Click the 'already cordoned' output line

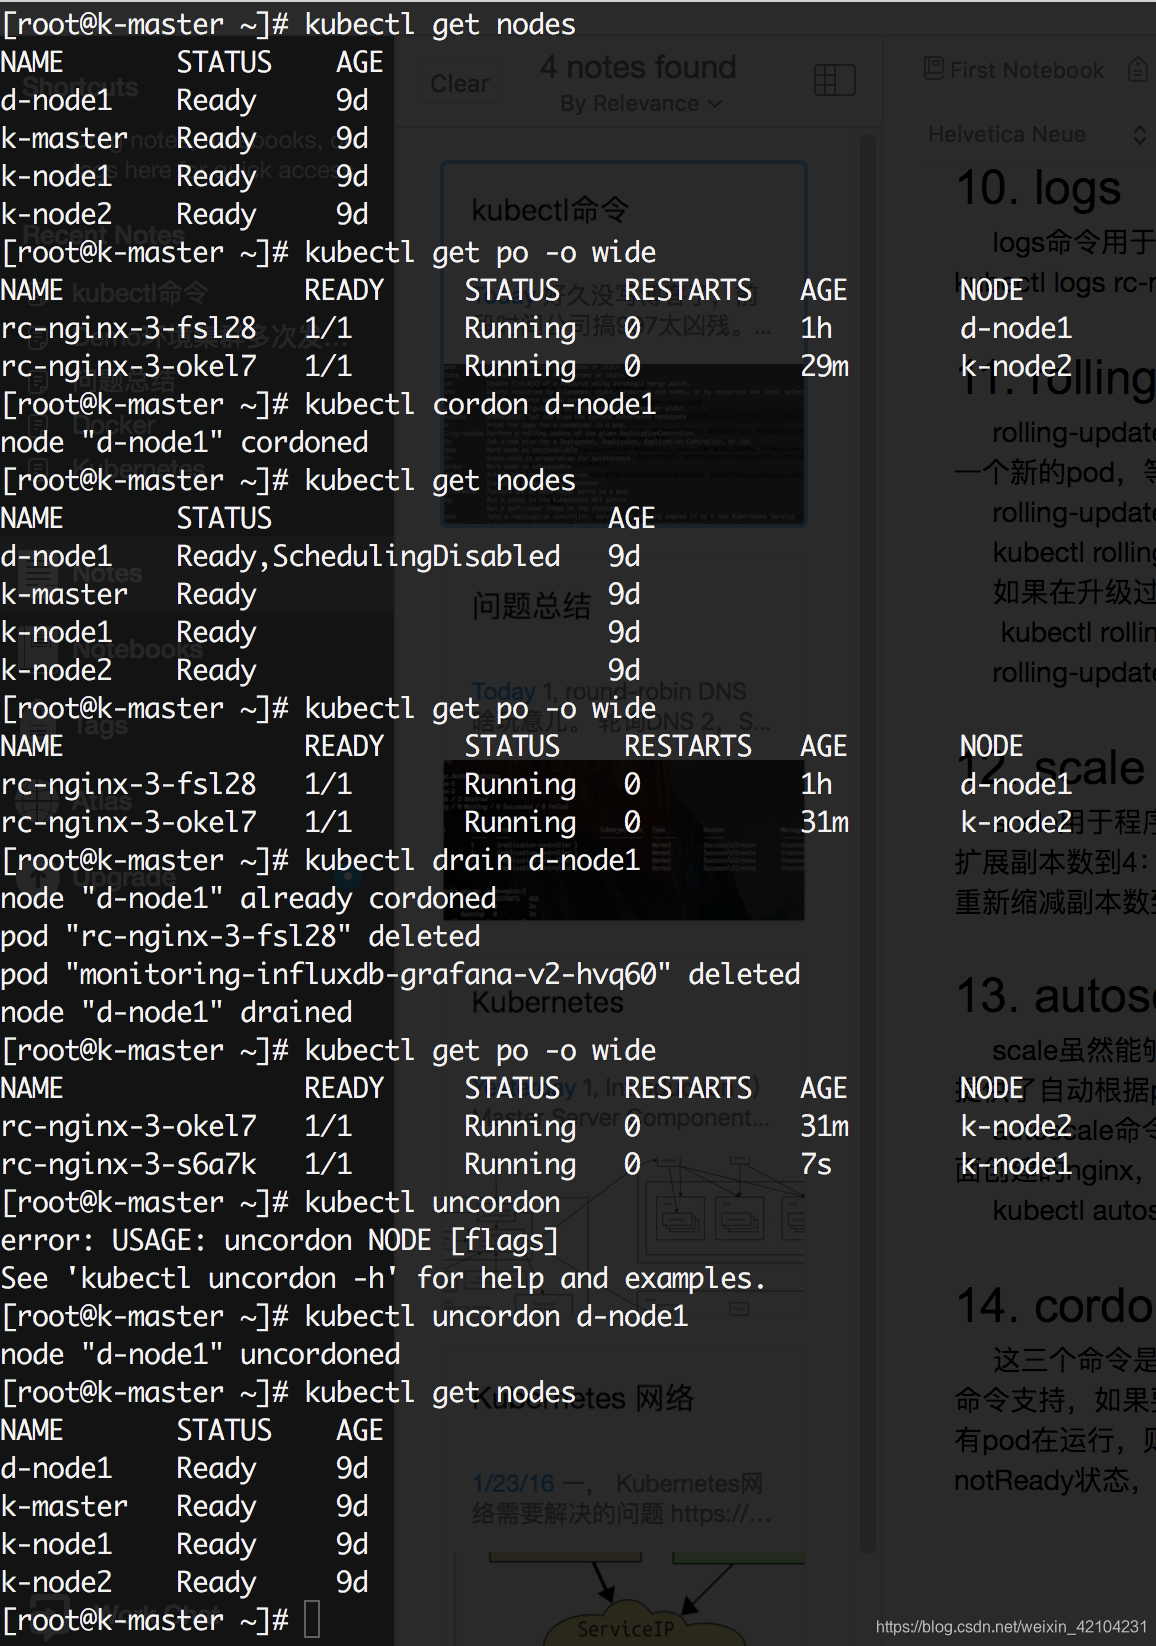click(248, 898)
